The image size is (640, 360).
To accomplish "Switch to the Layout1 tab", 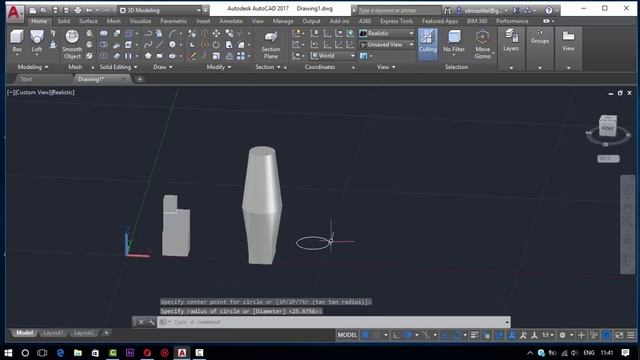I will pos(53,333).
